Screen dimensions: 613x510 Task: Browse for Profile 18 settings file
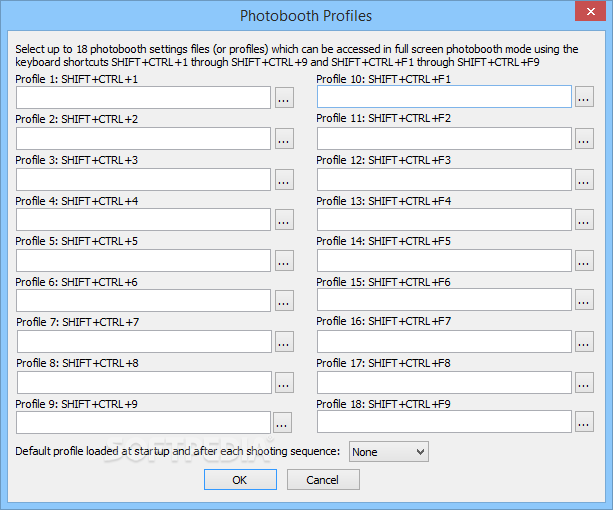point(584,422)
